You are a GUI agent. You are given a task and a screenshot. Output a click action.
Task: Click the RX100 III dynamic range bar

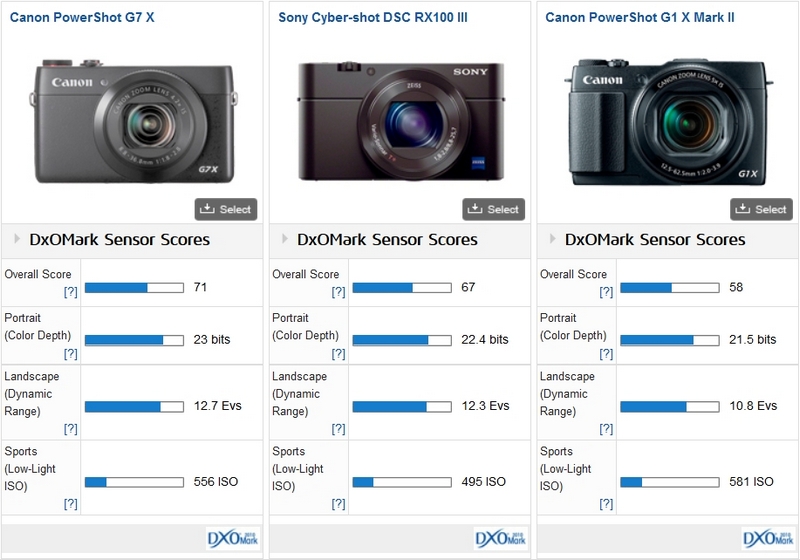click(x=402, y=406)
